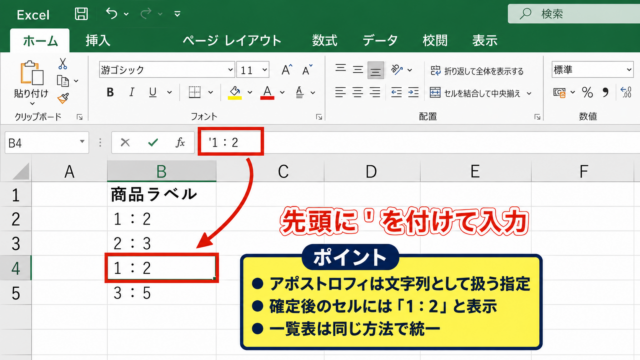Apply red font color A

[x=267, y=93]
